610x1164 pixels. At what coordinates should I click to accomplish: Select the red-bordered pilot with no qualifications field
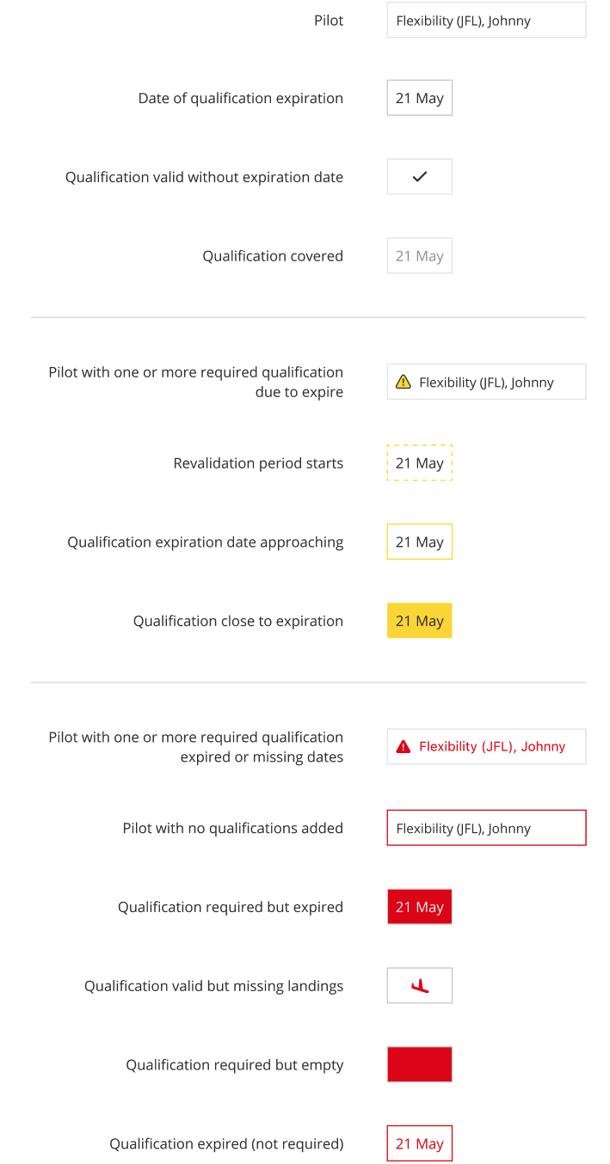pos(486,828)
